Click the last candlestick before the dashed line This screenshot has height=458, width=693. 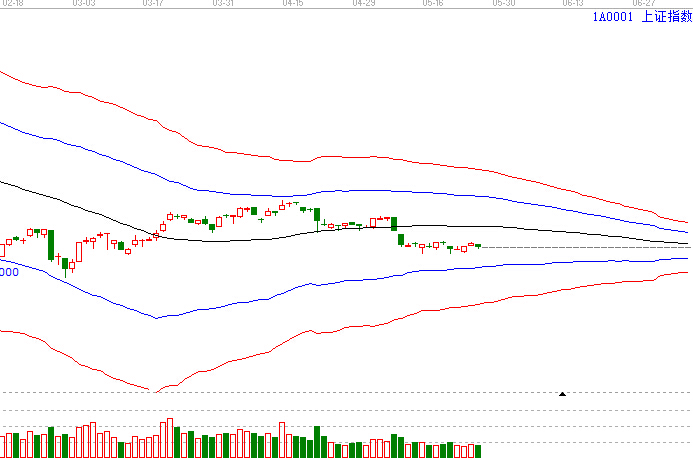click(478, 245)
